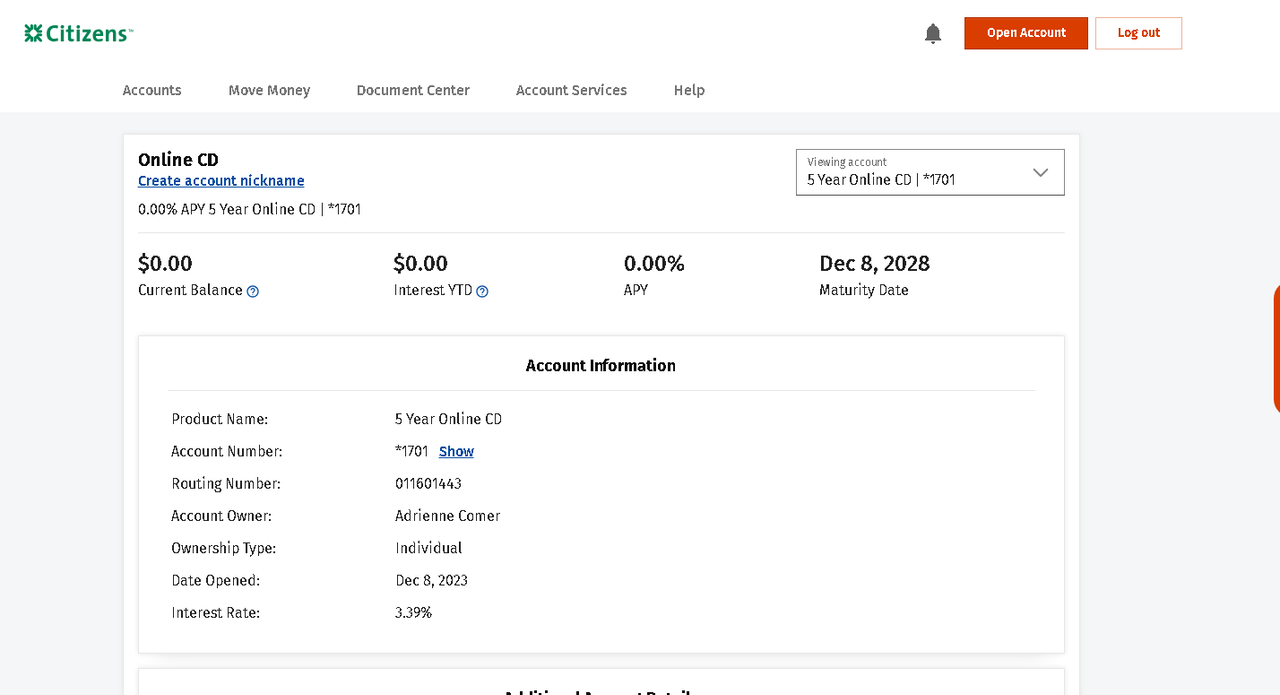The height and width of the screenshot is (695, 1280).
Task: Open the notifications bell
Action: pos(933,34)
